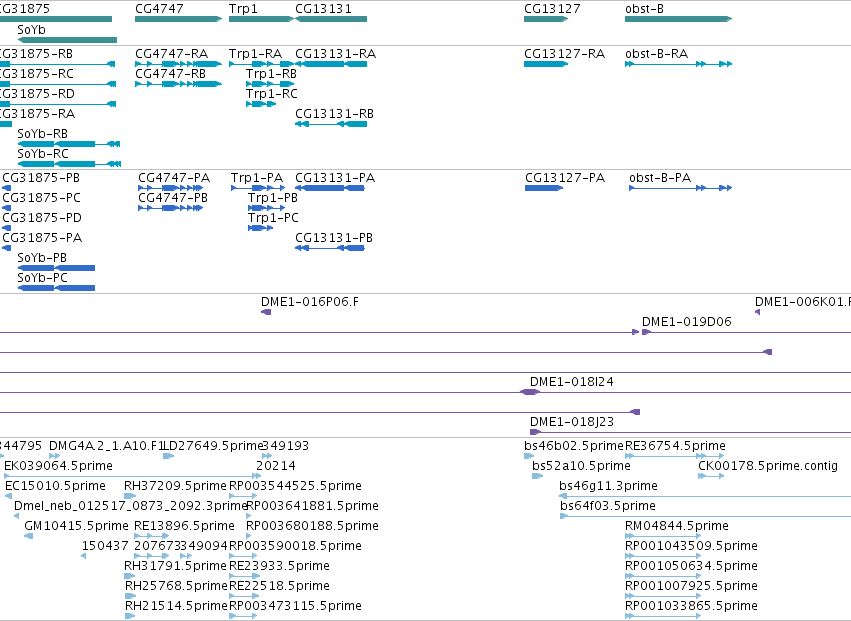Click the Trp1 gene label

click(x=243, y=9)
